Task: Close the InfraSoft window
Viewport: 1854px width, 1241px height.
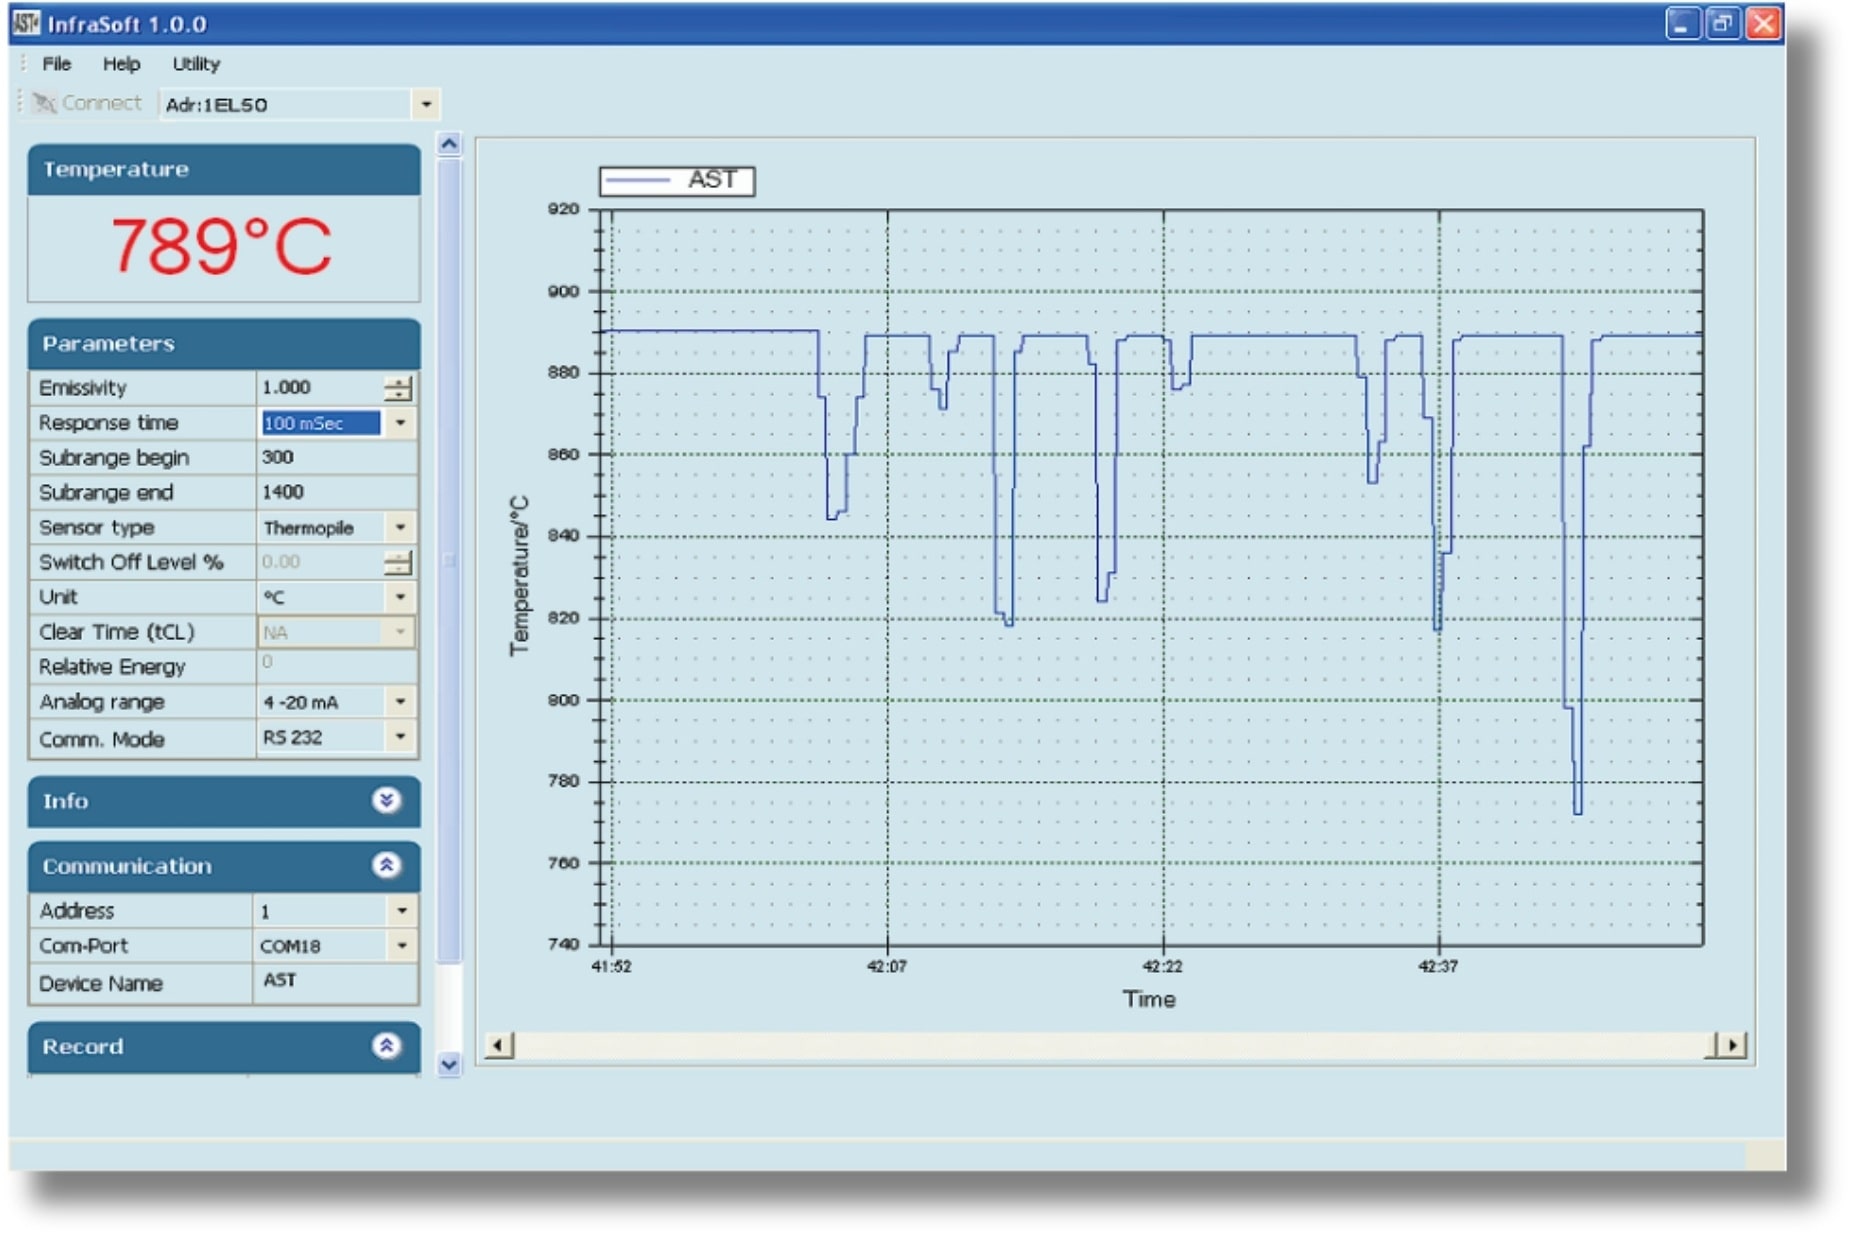Action: [1763, 23]
